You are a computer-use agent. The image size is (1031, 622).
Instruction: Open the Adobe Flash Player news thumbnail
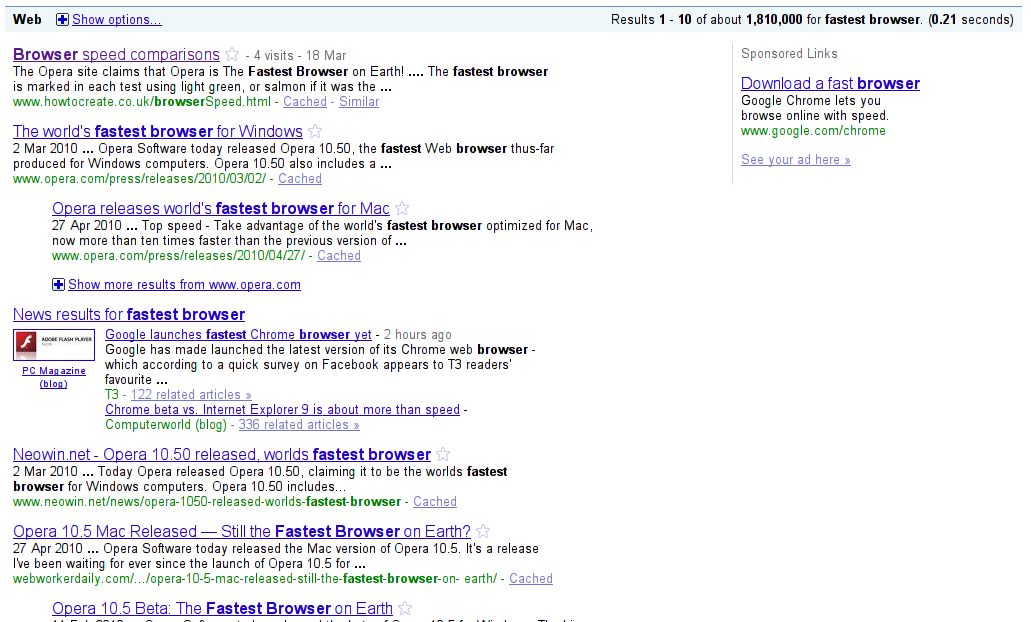(x=54, y=345)
